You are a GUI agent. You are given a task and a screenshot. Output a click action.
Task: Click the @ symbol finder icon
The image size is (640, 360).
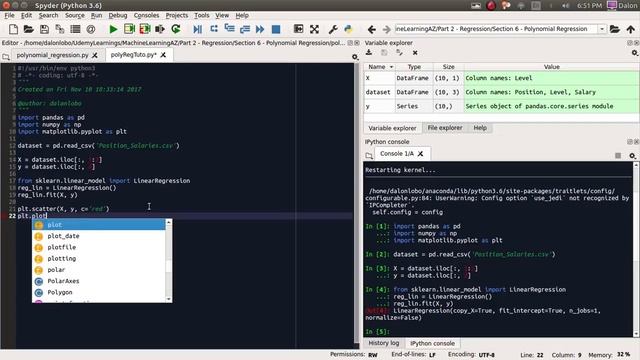pyautogui.click(x=91, y=29)
